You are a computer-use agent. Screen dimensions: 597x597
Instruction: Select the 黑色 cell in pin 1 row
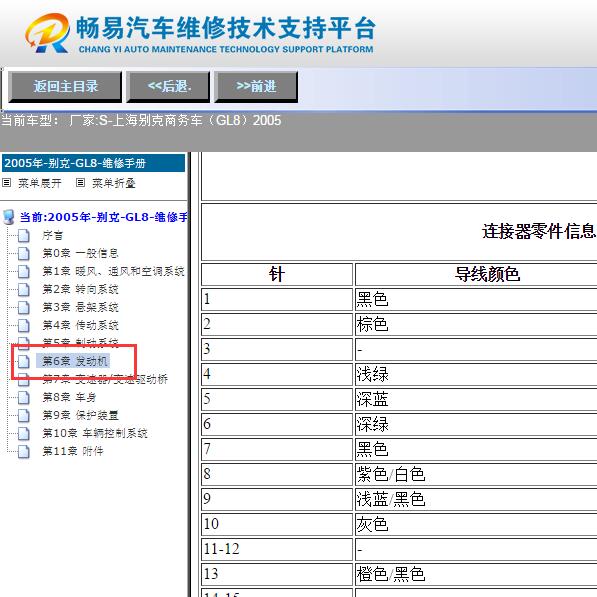coord(476,299)
